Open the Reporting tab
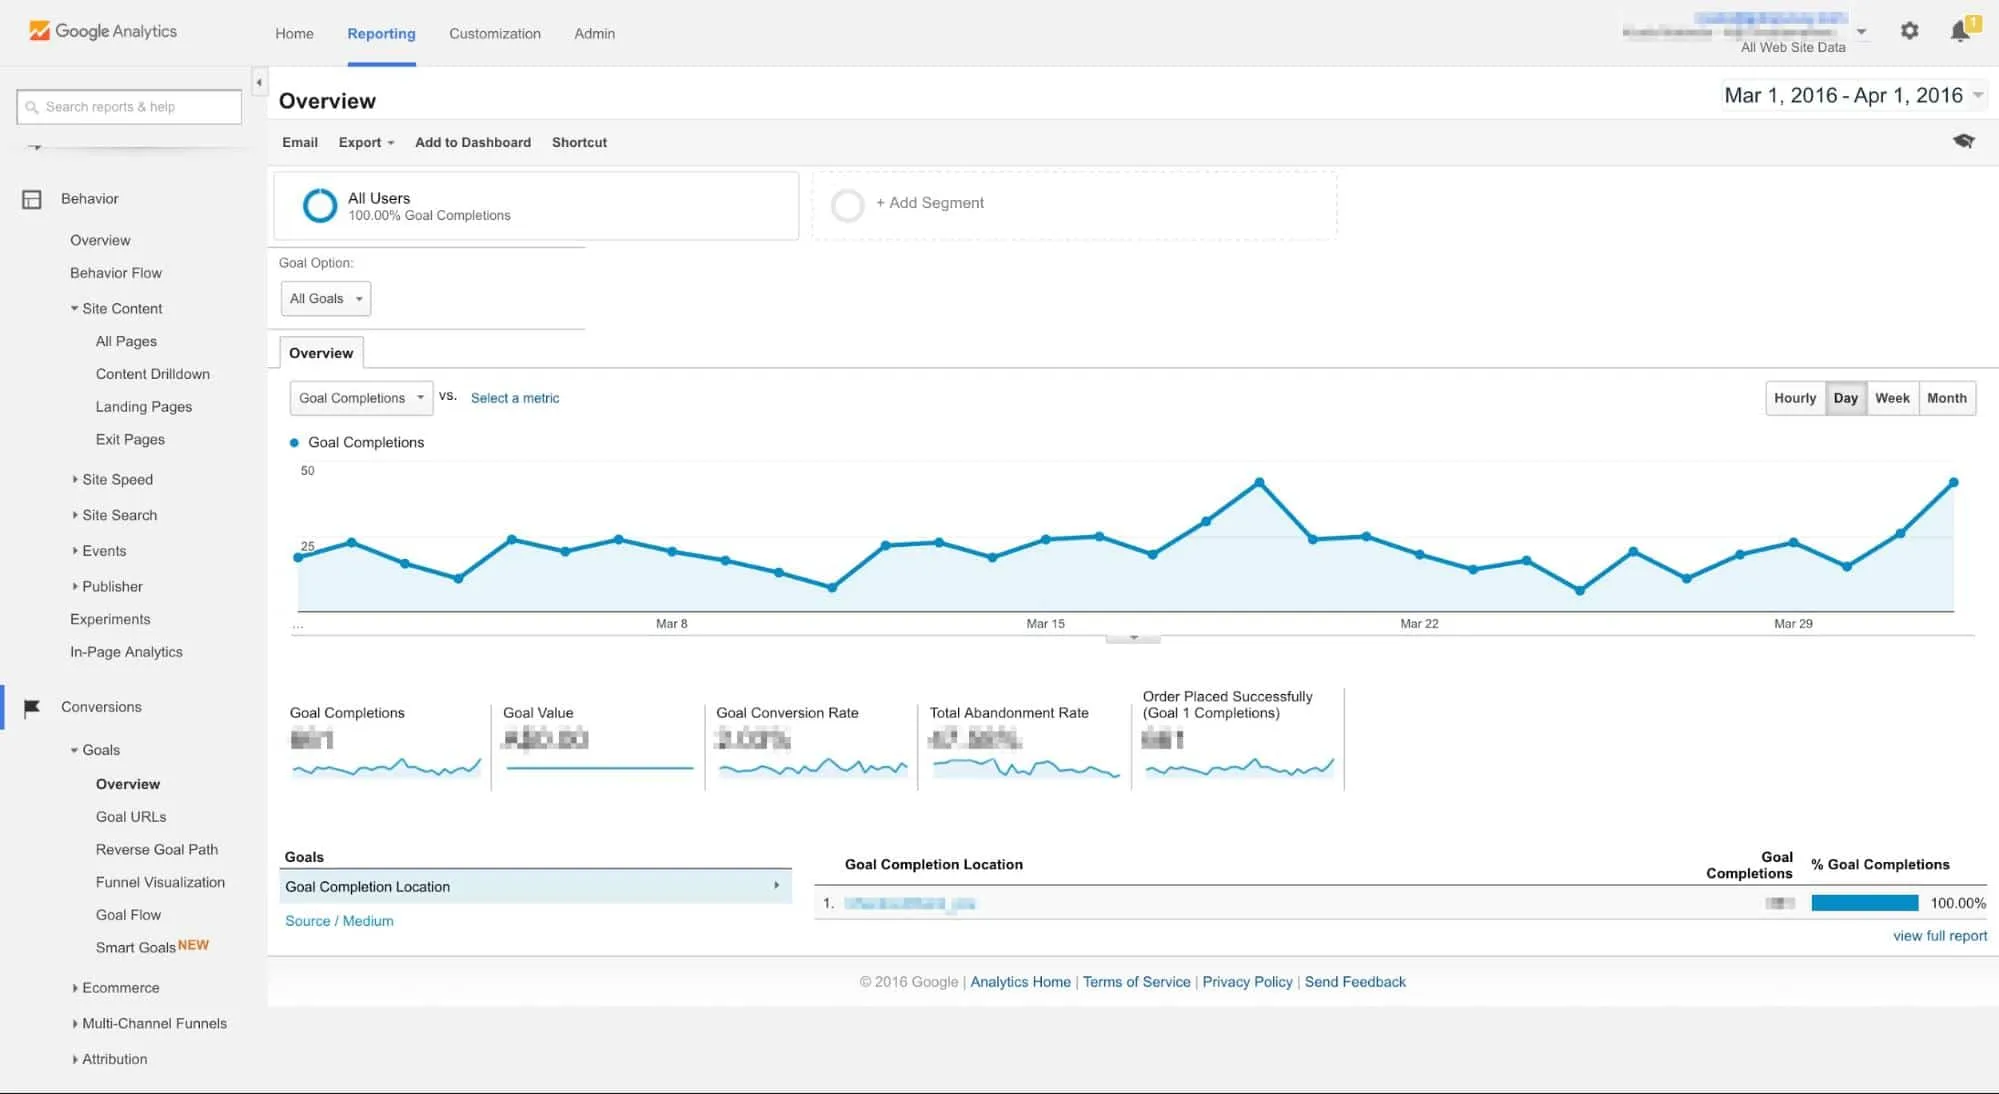The height and width of the screenshot is (1094, 1999). 381,33
